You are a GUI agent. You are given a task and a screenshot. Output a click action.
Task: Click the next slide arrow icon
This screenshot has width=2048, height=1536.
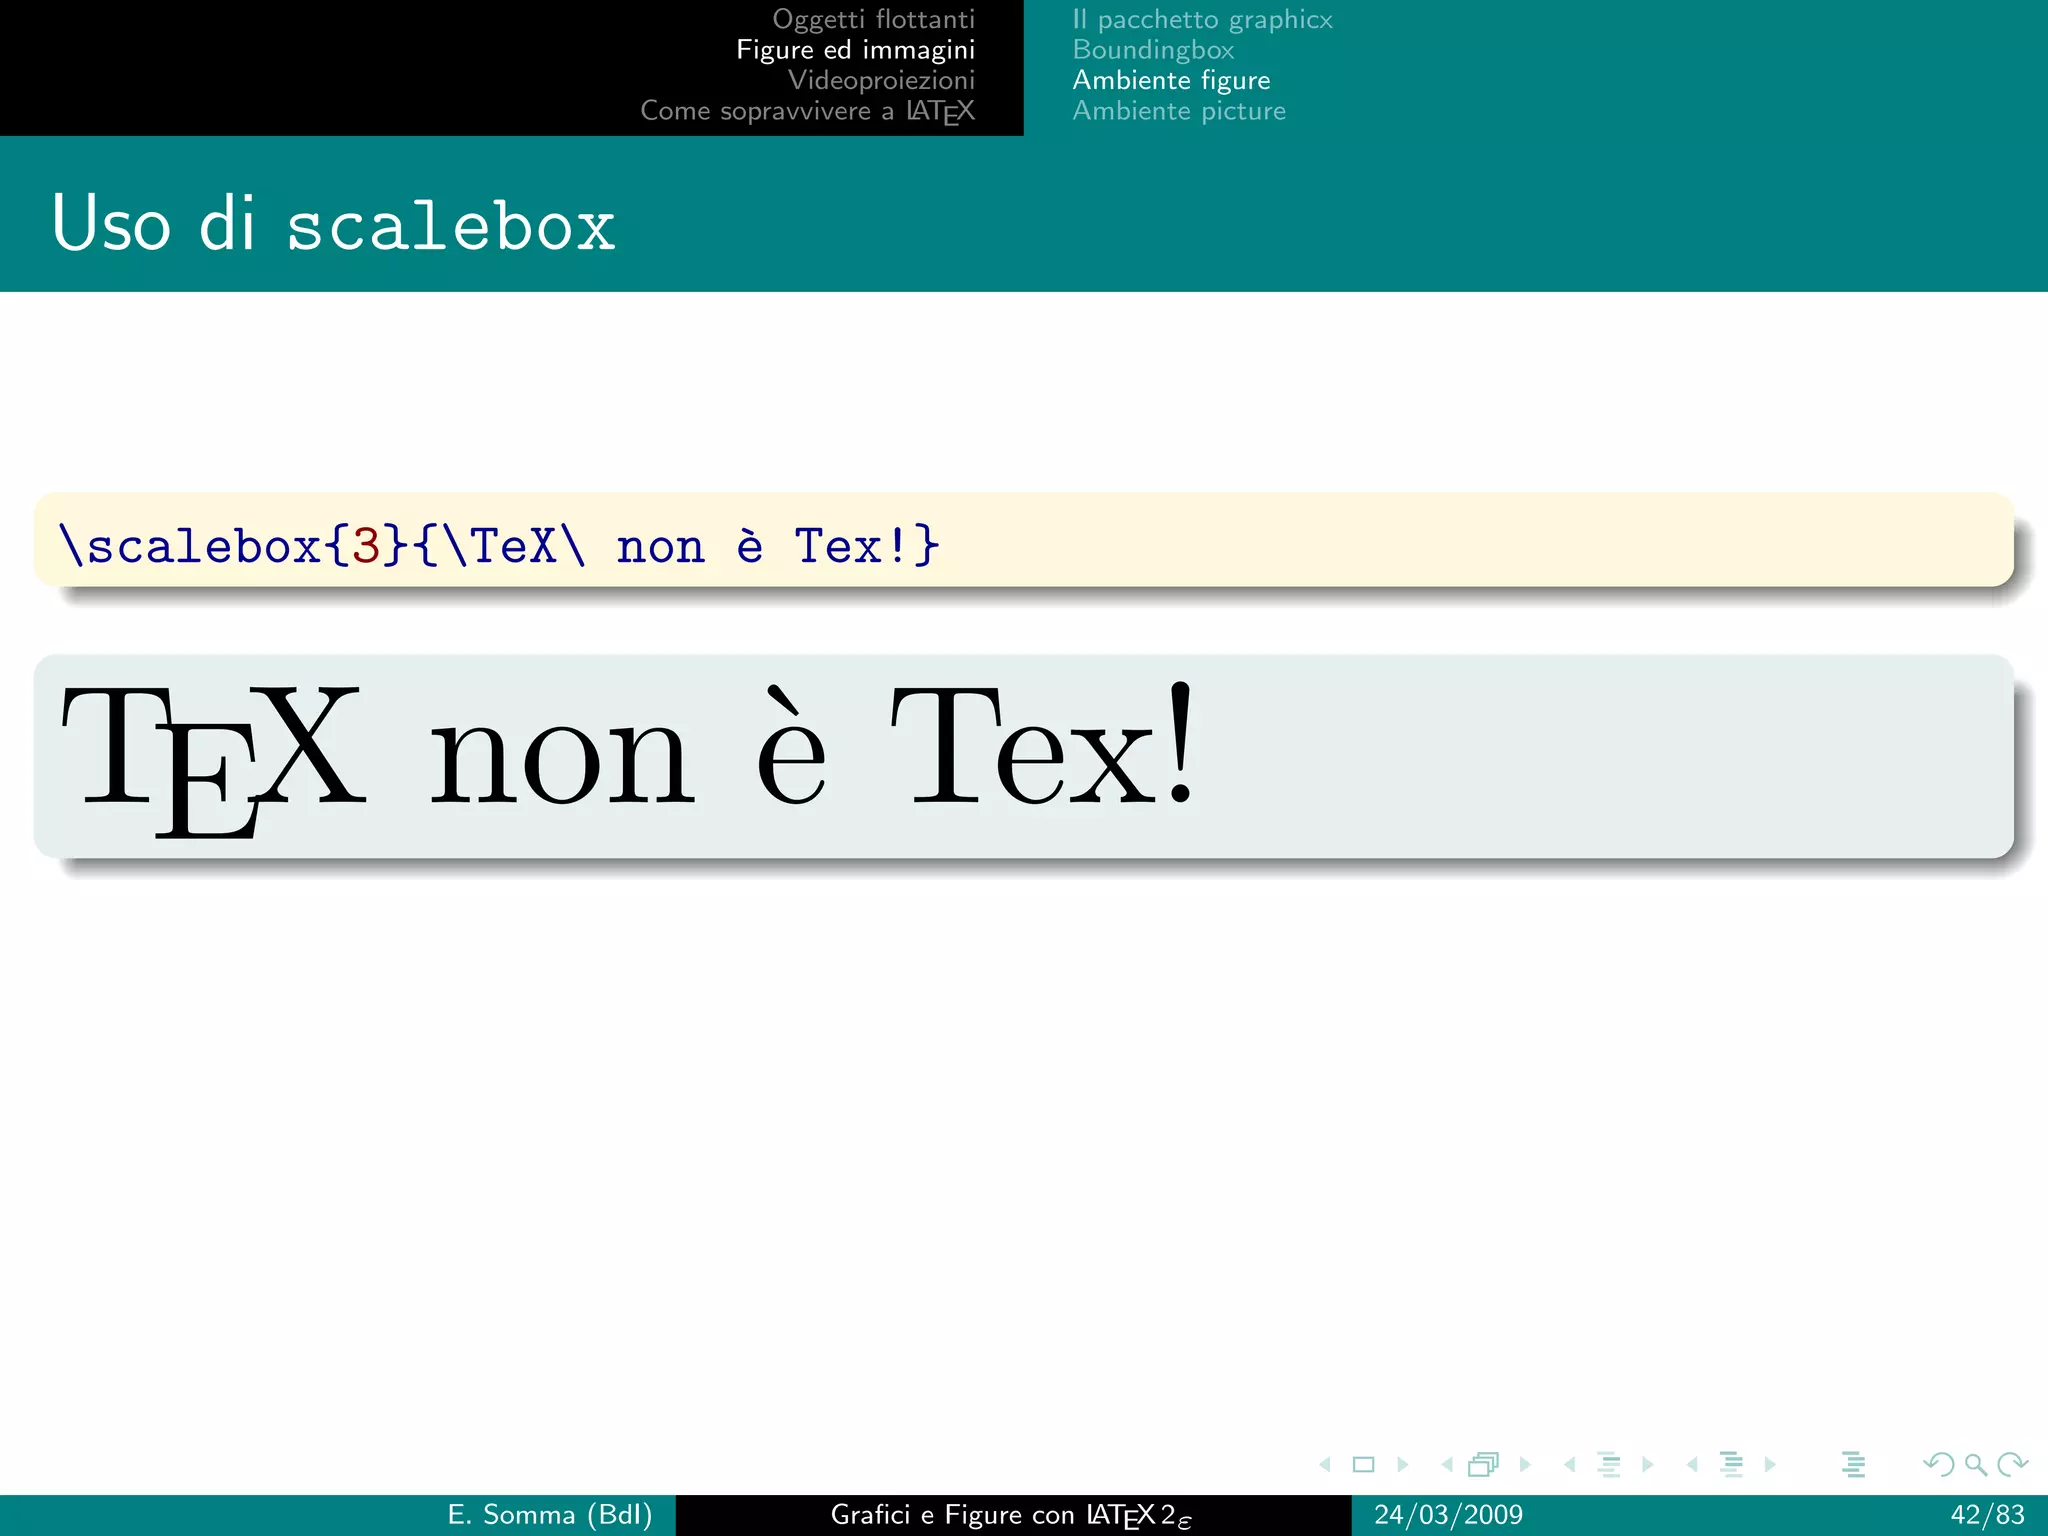tap(1403, 1465)
